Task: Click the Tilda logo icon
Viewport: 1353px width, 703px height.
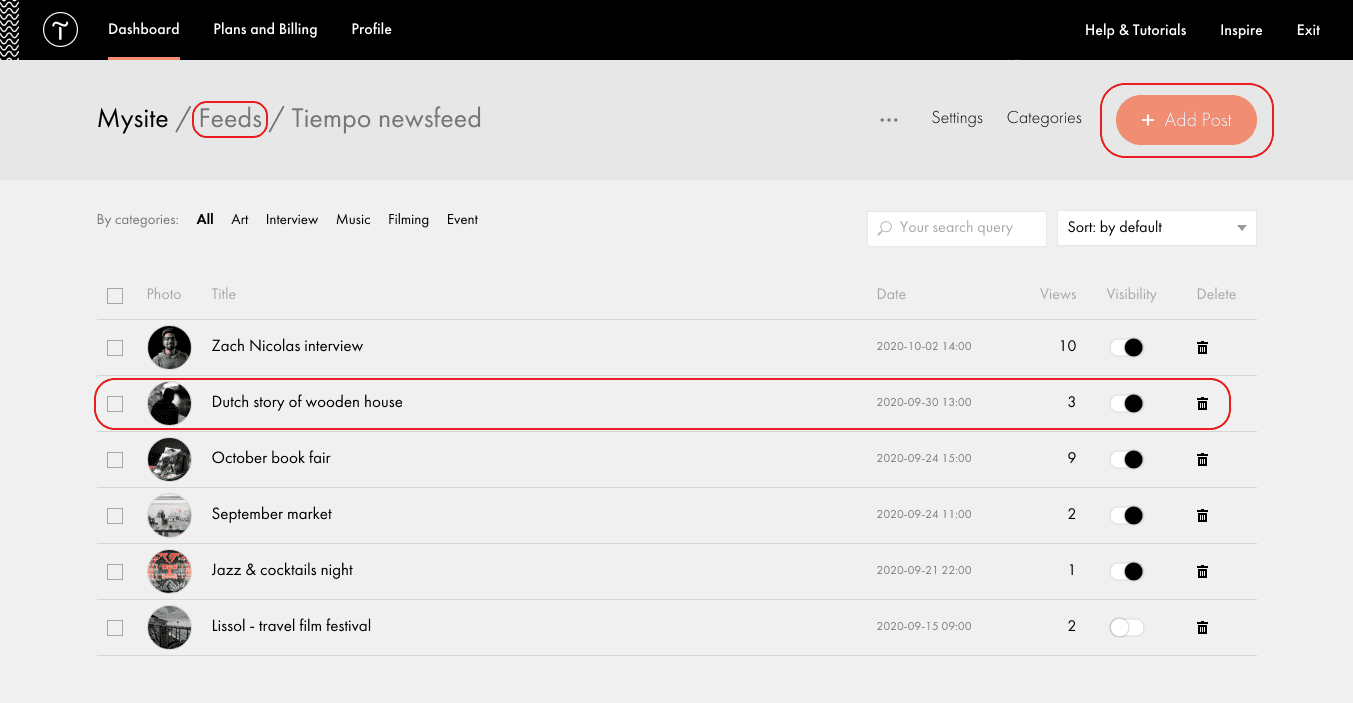Action: [x=60, y=30]
